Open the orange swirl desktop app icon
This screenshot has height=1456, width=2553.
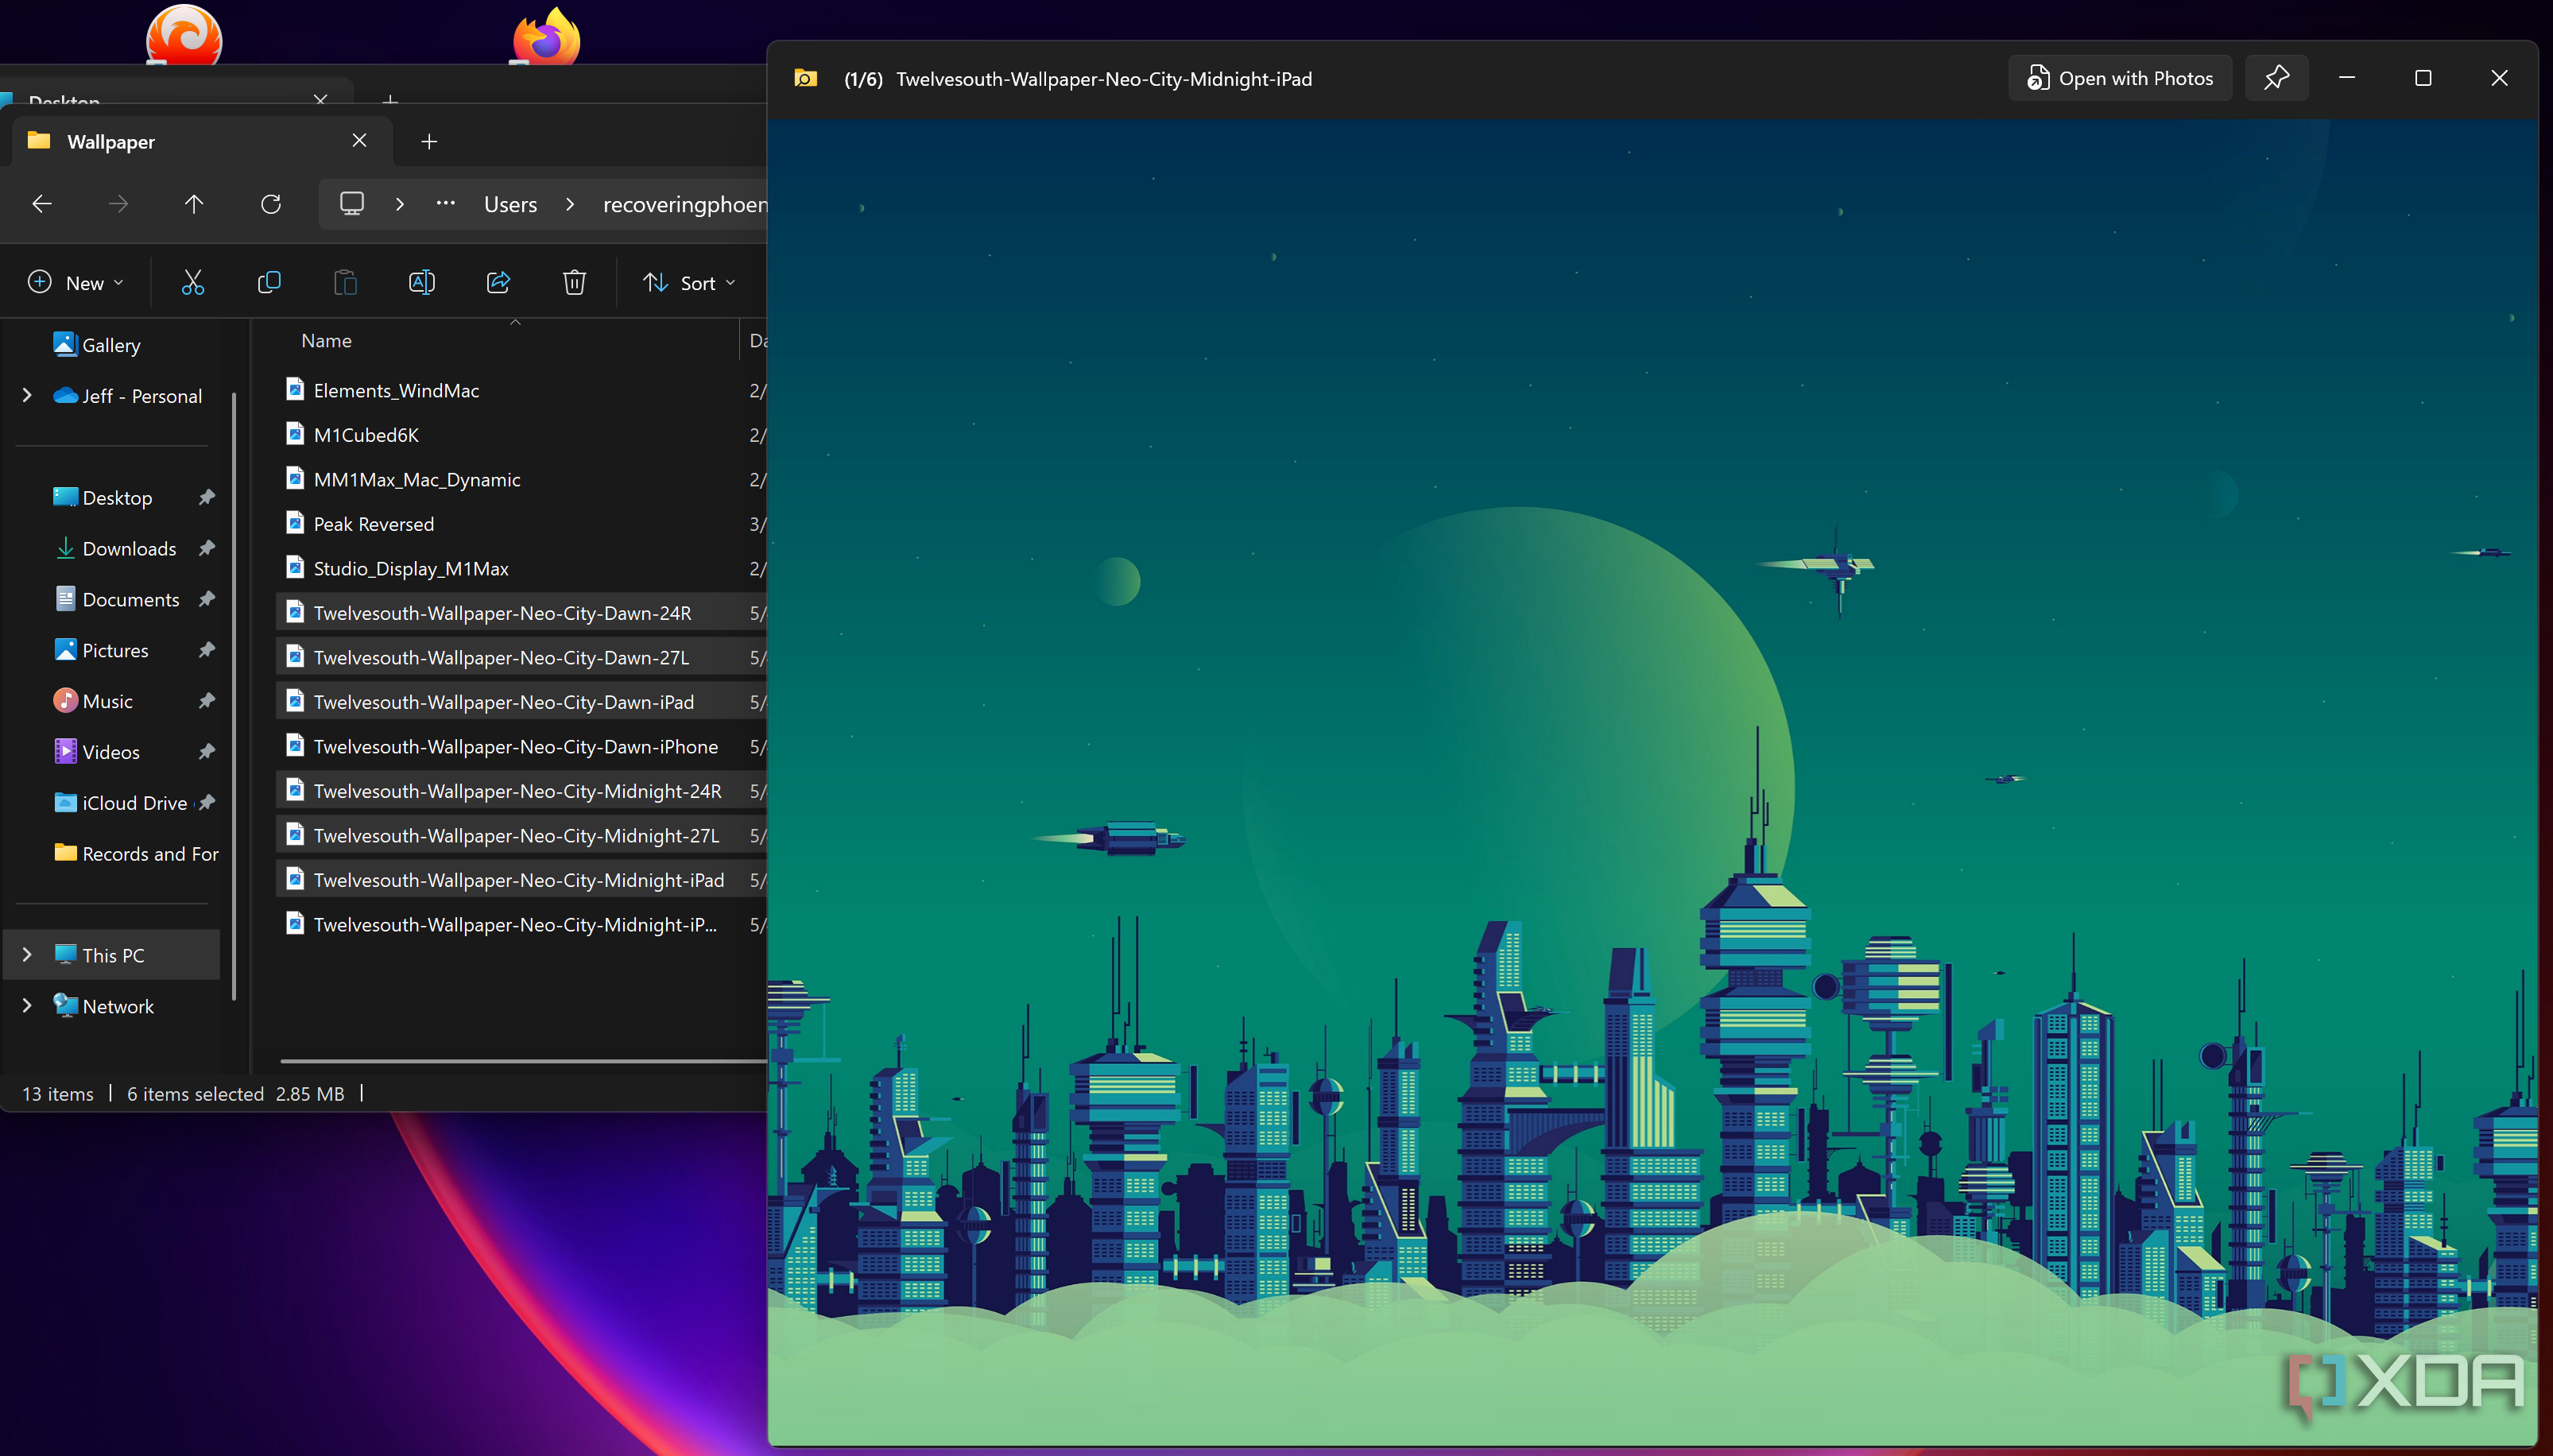[184, 36]
